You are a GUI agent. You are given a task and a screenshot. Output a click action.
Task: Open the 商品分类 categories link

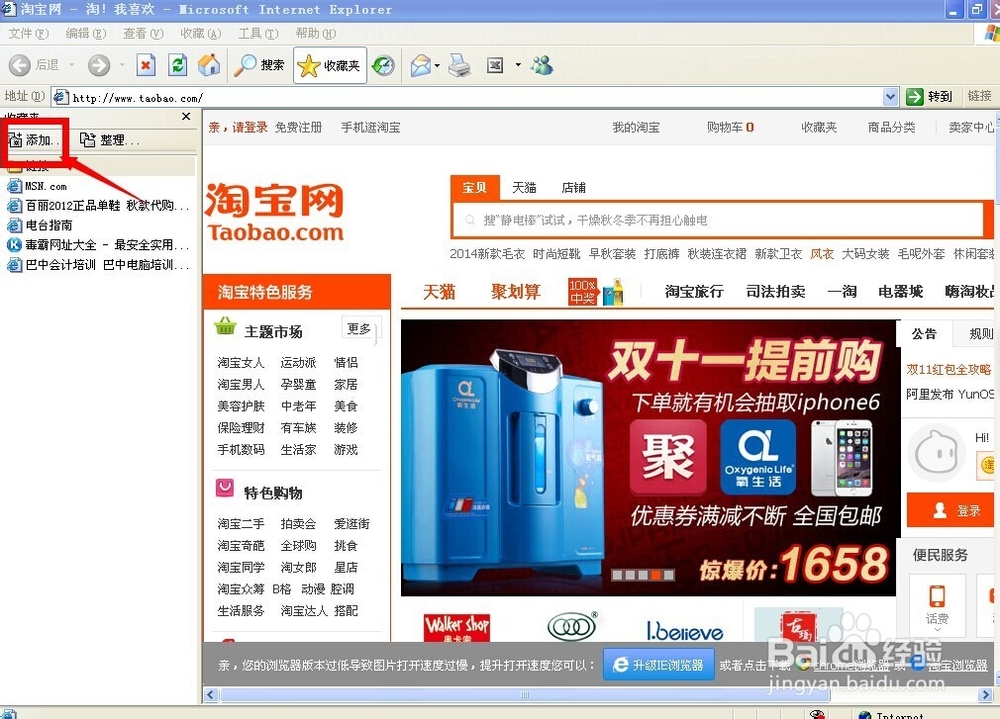coord(891,127)
